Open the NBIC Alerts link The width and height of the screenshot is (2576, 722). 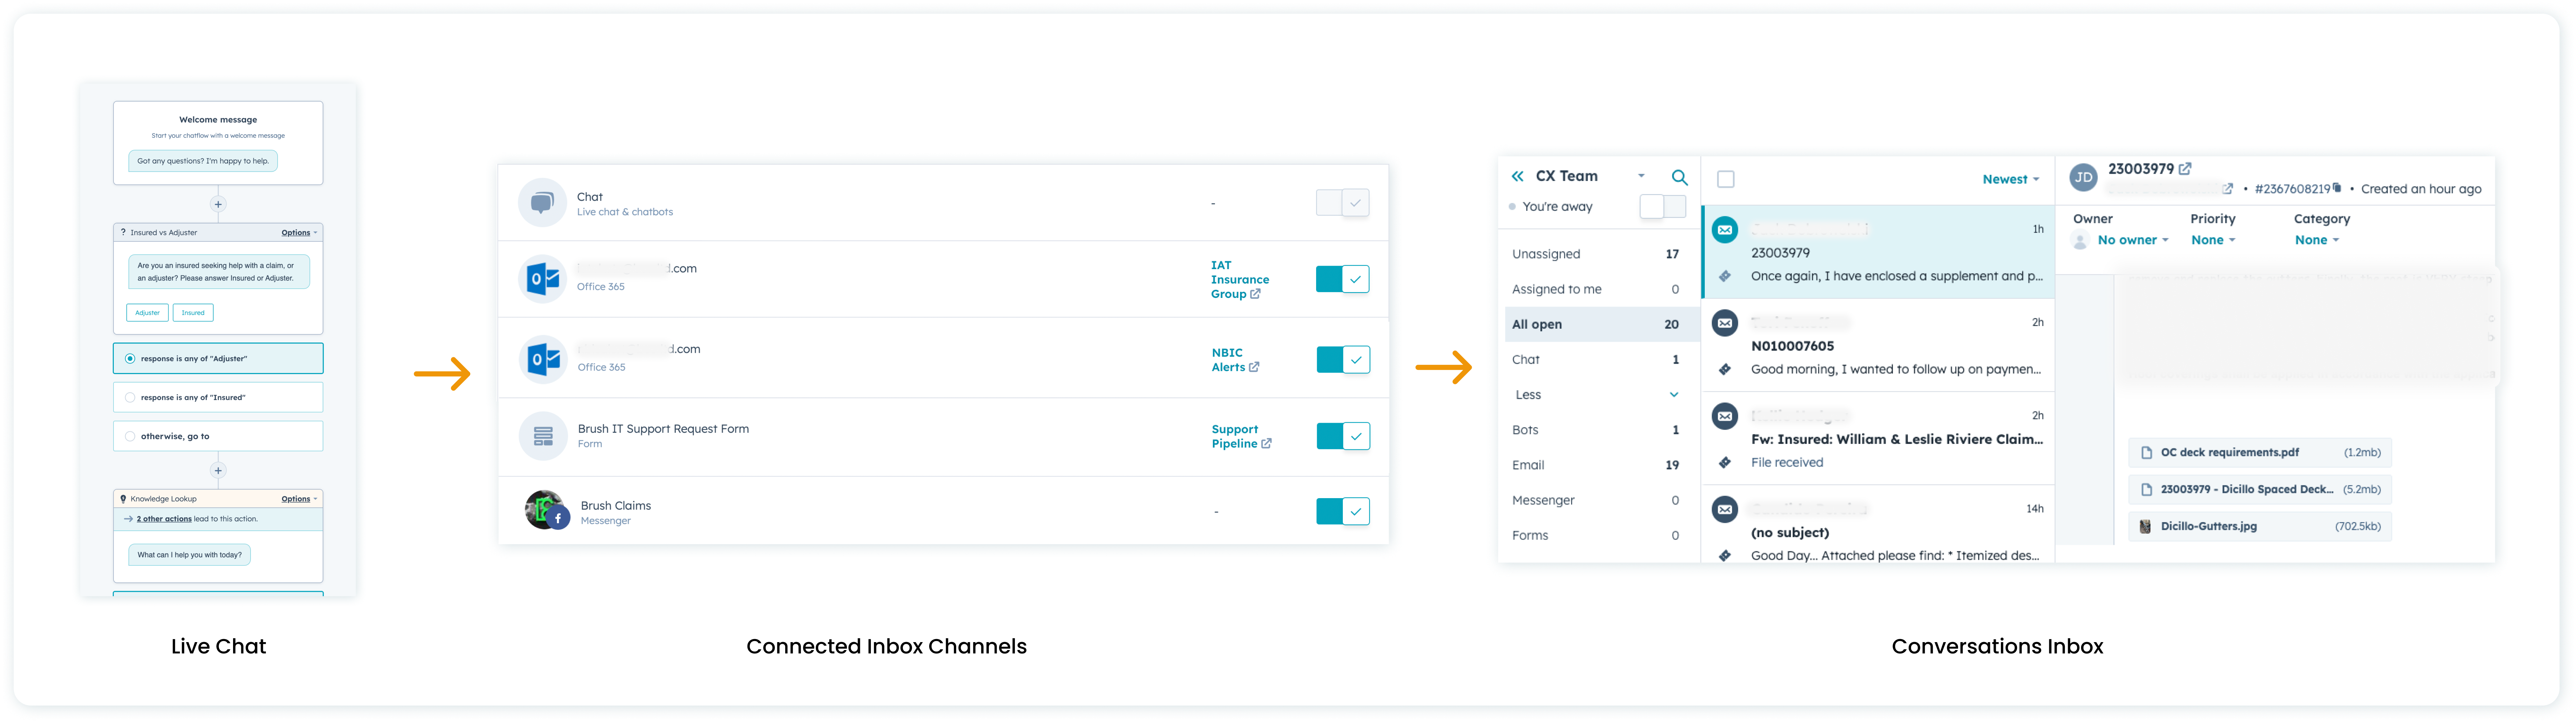click(x=1235, y=360)
